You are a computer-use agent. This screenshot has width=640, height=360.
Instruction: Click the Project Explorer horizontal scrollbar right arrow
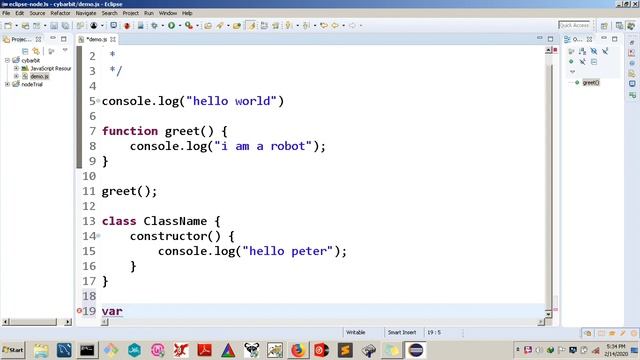pos(68,322)
